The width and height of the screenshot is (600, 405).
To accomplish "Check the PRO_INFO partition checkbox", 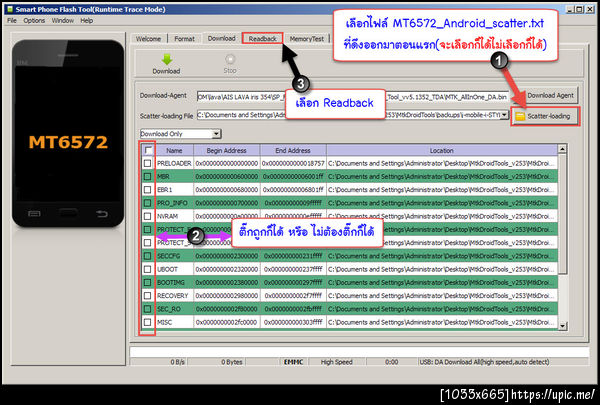I will click(147, 203).
